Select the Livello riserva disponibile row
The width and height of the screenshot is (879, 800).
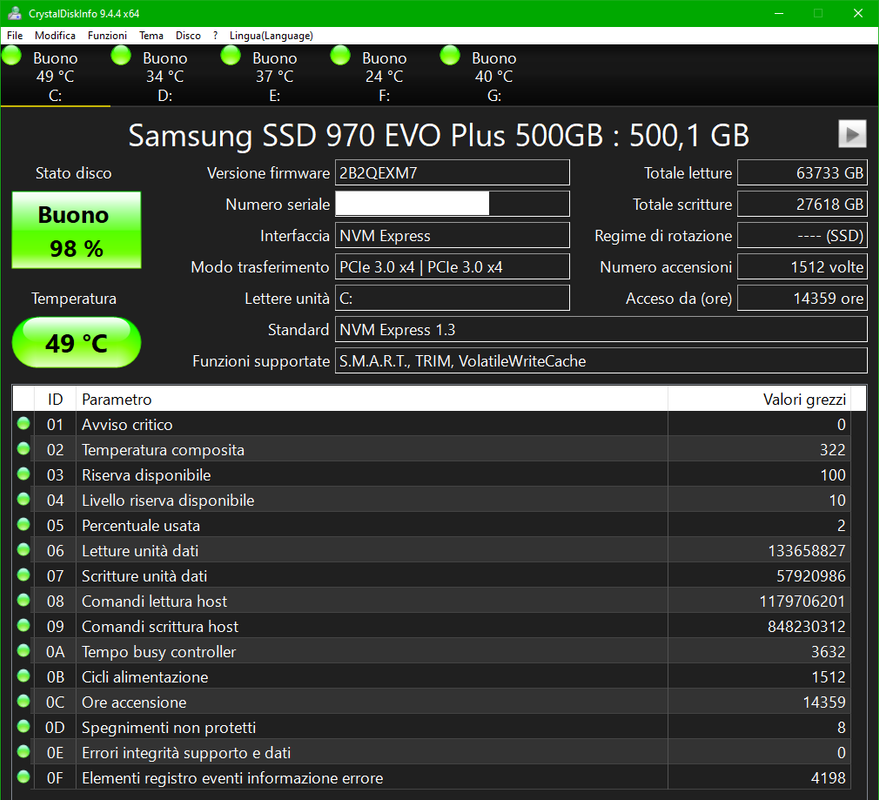431,500
